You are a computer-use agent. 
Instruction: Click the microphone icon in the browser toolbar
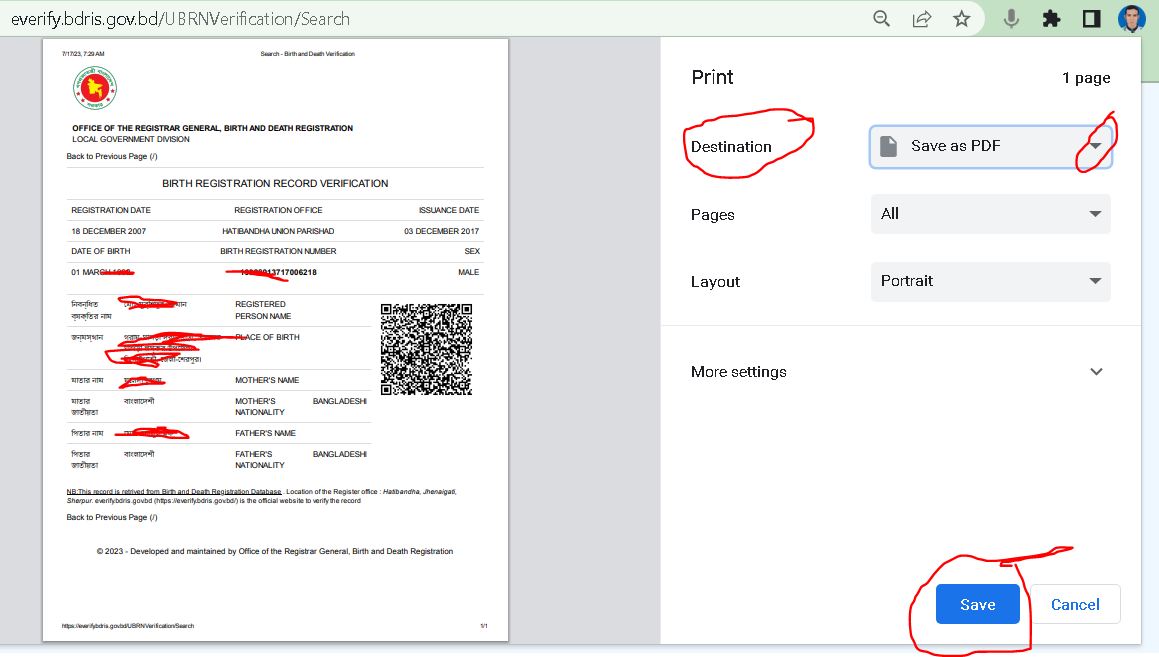(1011, 19)
